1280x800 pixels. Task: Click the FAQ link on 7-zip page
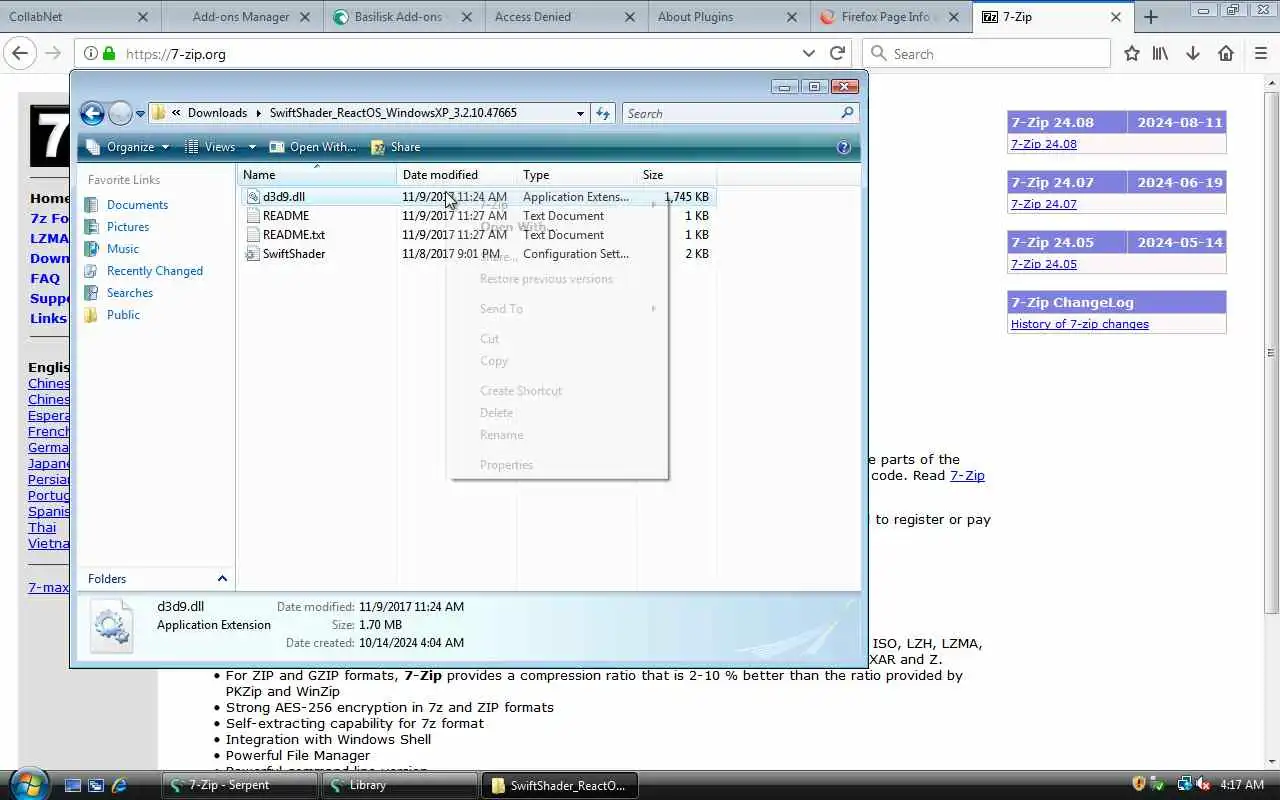click(x=45, y=278)
